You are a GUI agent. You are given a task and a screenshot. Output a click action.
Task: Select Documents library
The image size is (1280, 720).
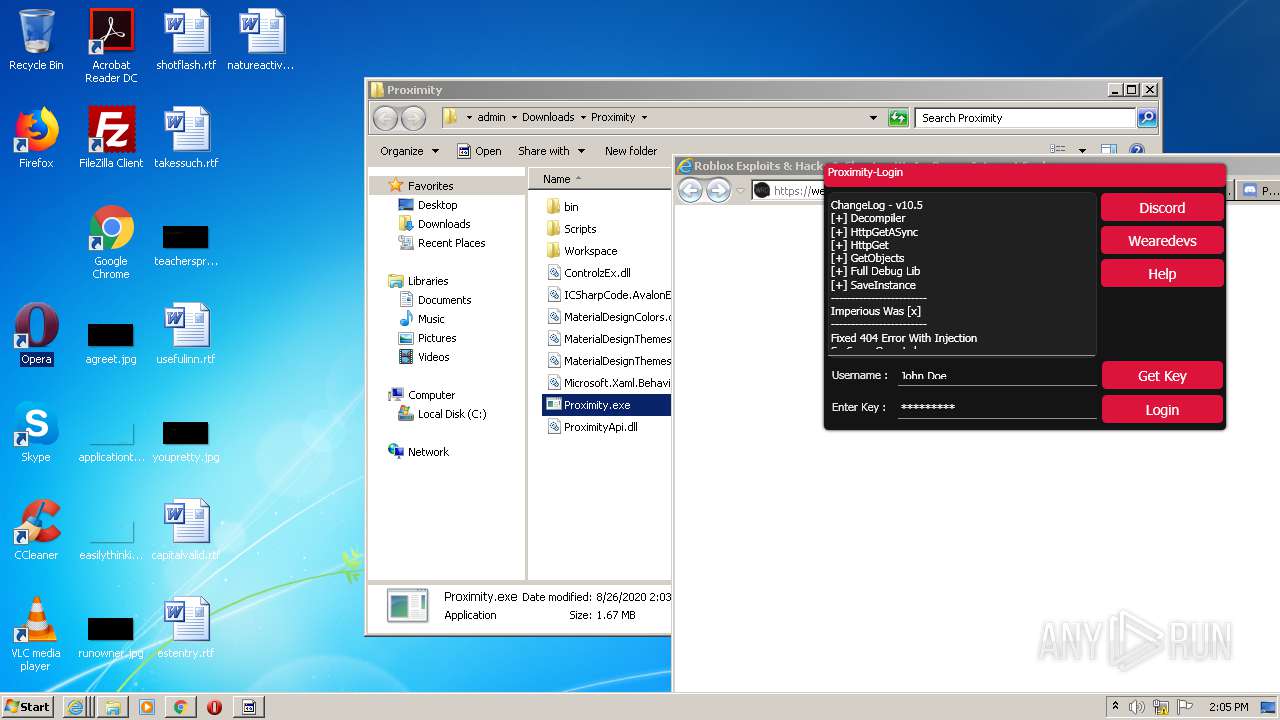point(444,300)
